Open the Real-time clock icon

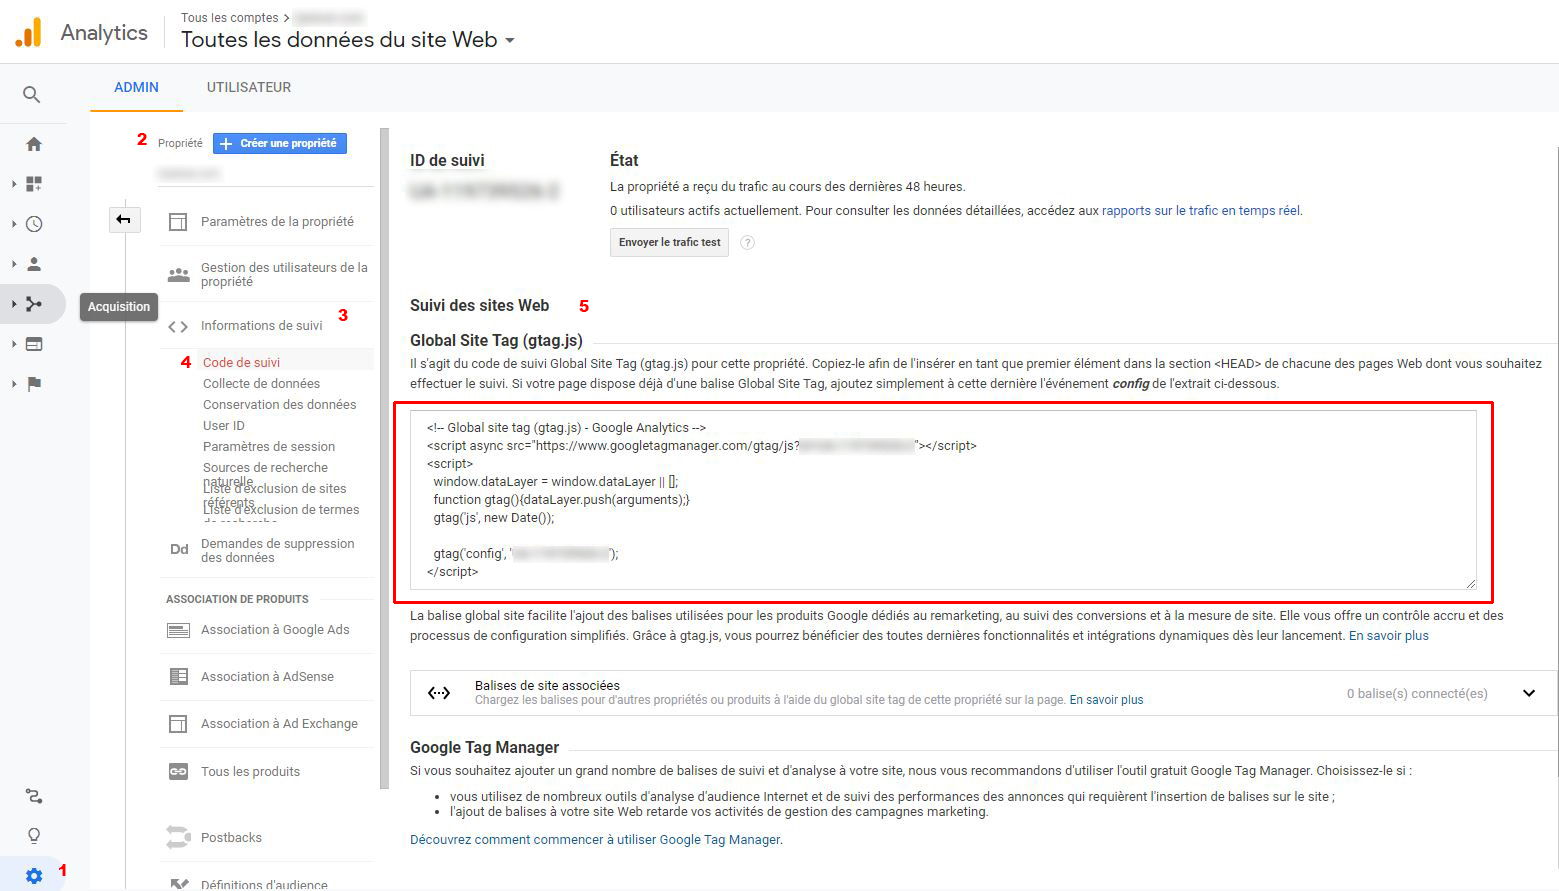click(34, 224)
